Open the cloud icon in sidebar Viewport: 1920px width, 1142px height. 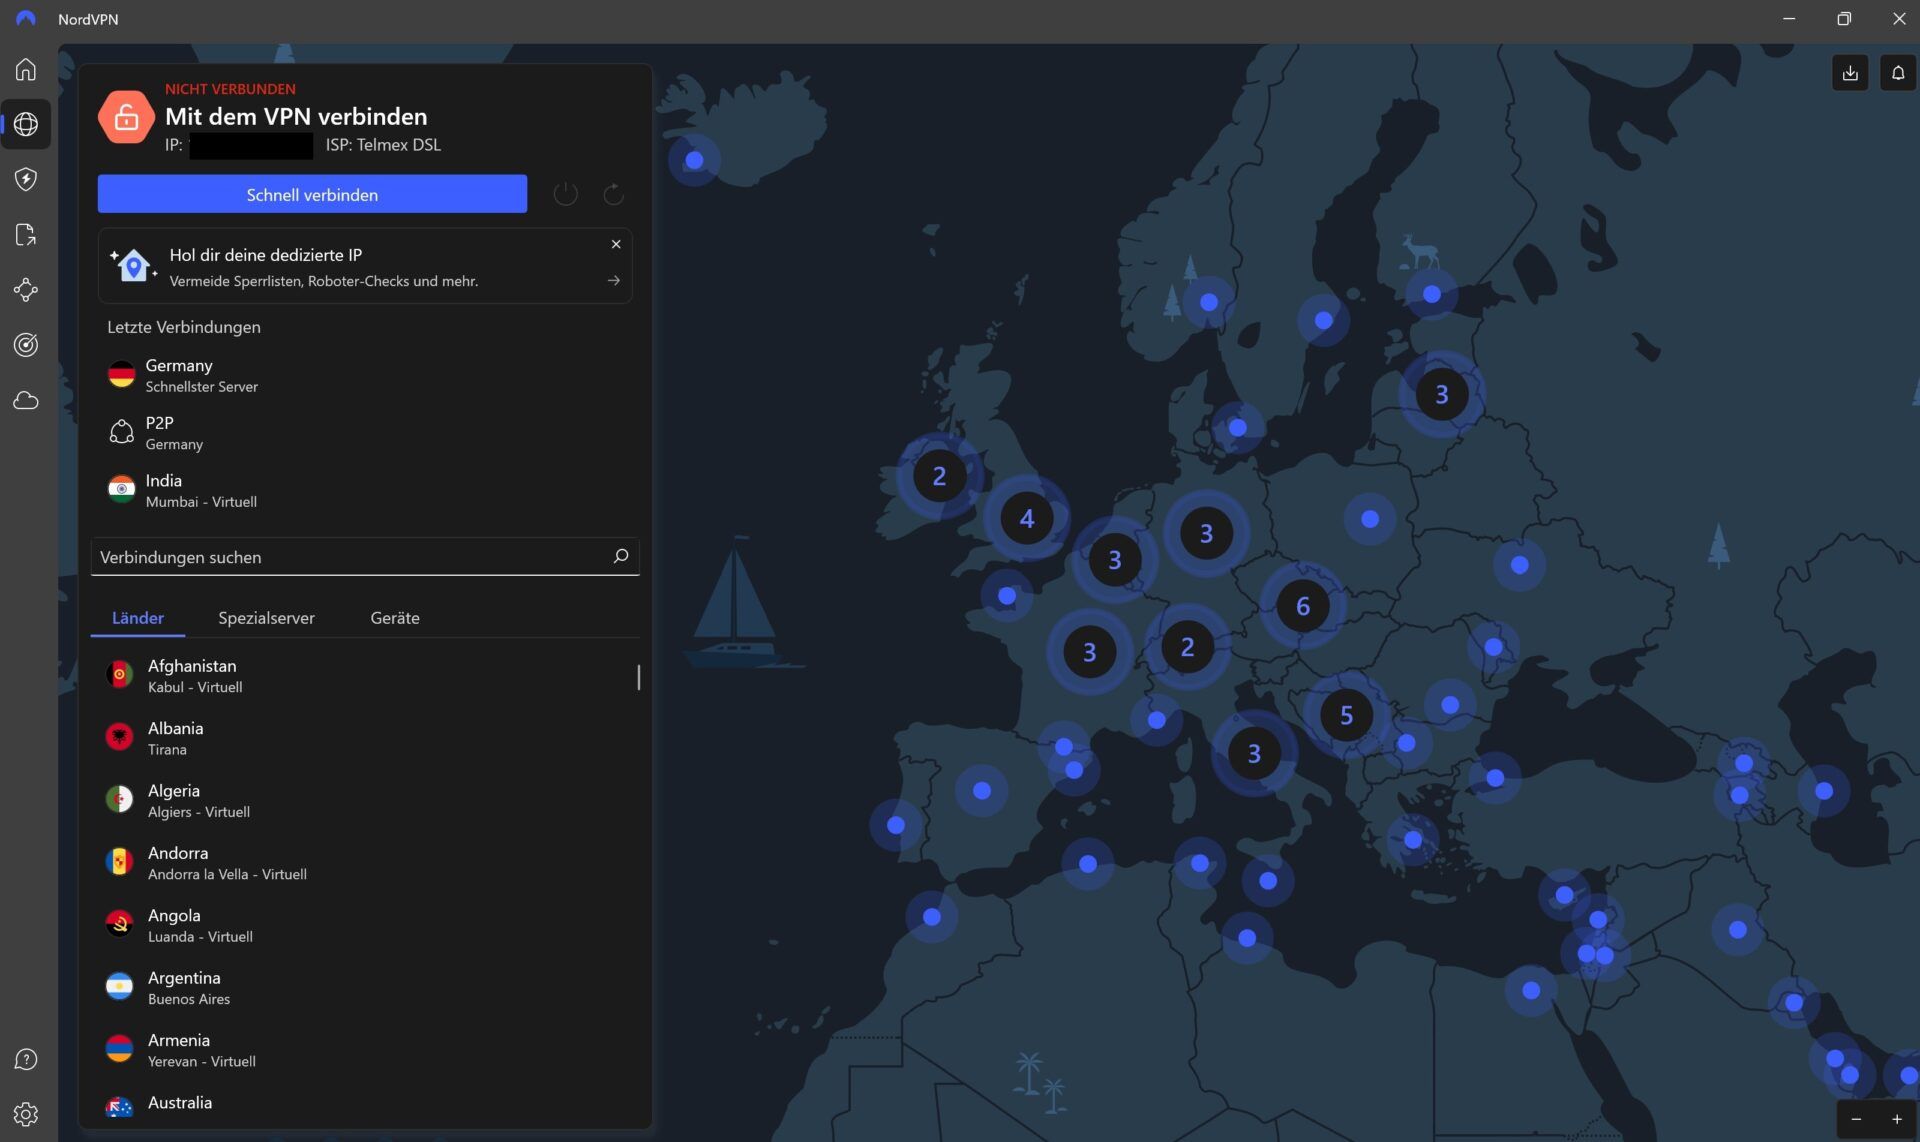click(x=26, y=400)
